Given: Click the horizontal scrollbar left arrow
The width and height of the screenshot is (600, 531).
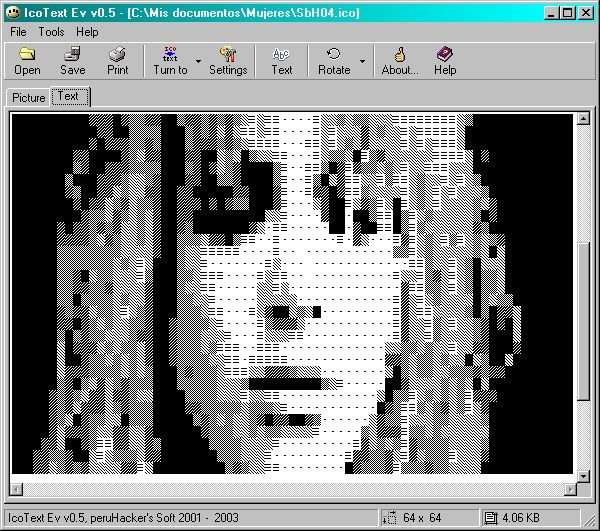Looking at the screenshot, I should (16, 489).
